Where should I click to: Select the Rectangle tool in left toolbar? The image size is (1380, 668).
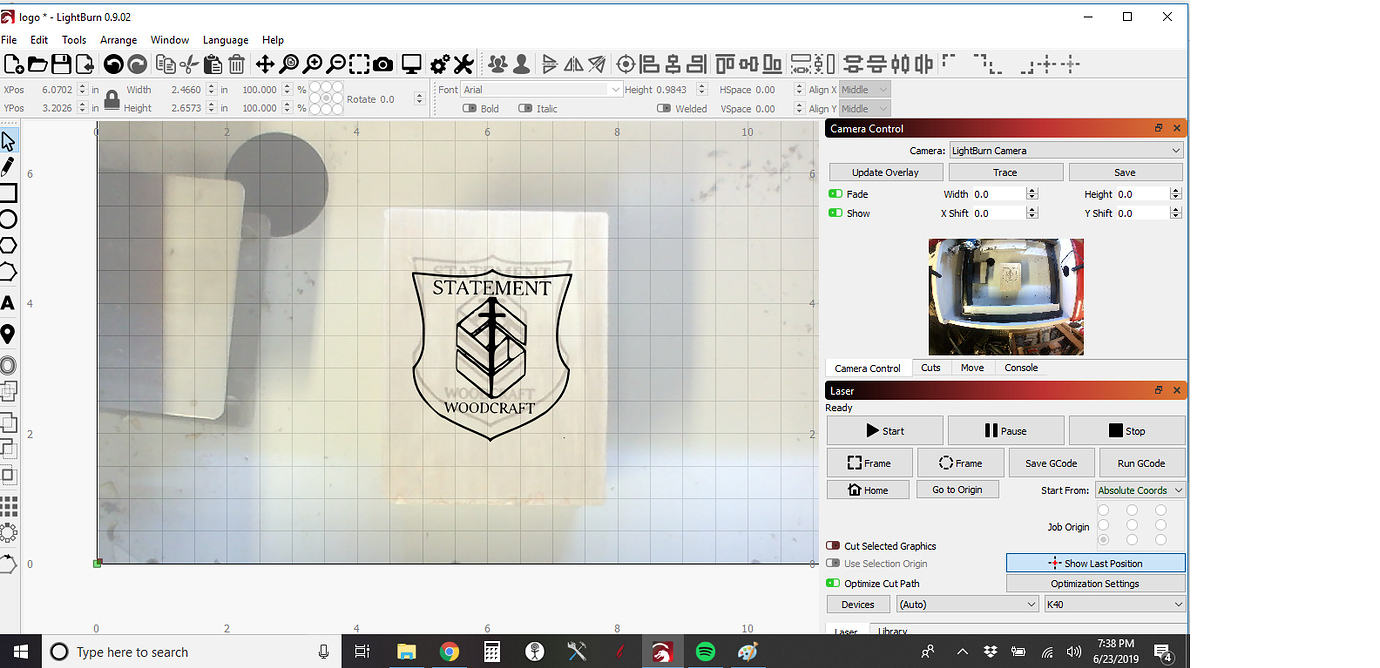point(8,193)
